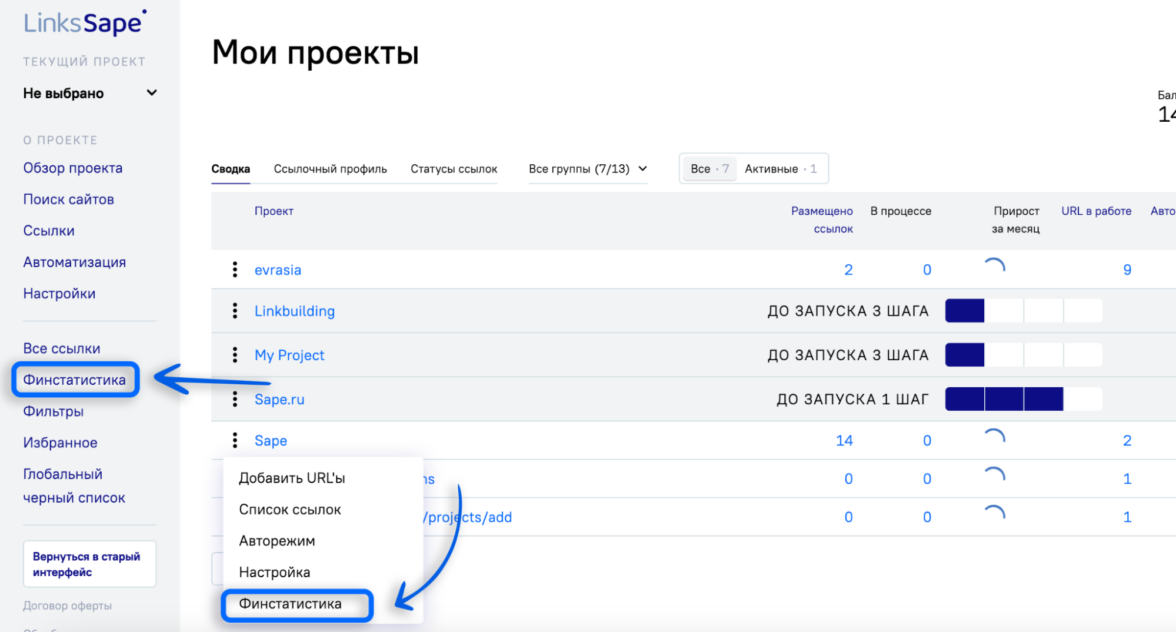This screenshot has height=632, width=1176.
Task: Expand the 'Не выбрано' project selector
Action: [x=90, y=93]
